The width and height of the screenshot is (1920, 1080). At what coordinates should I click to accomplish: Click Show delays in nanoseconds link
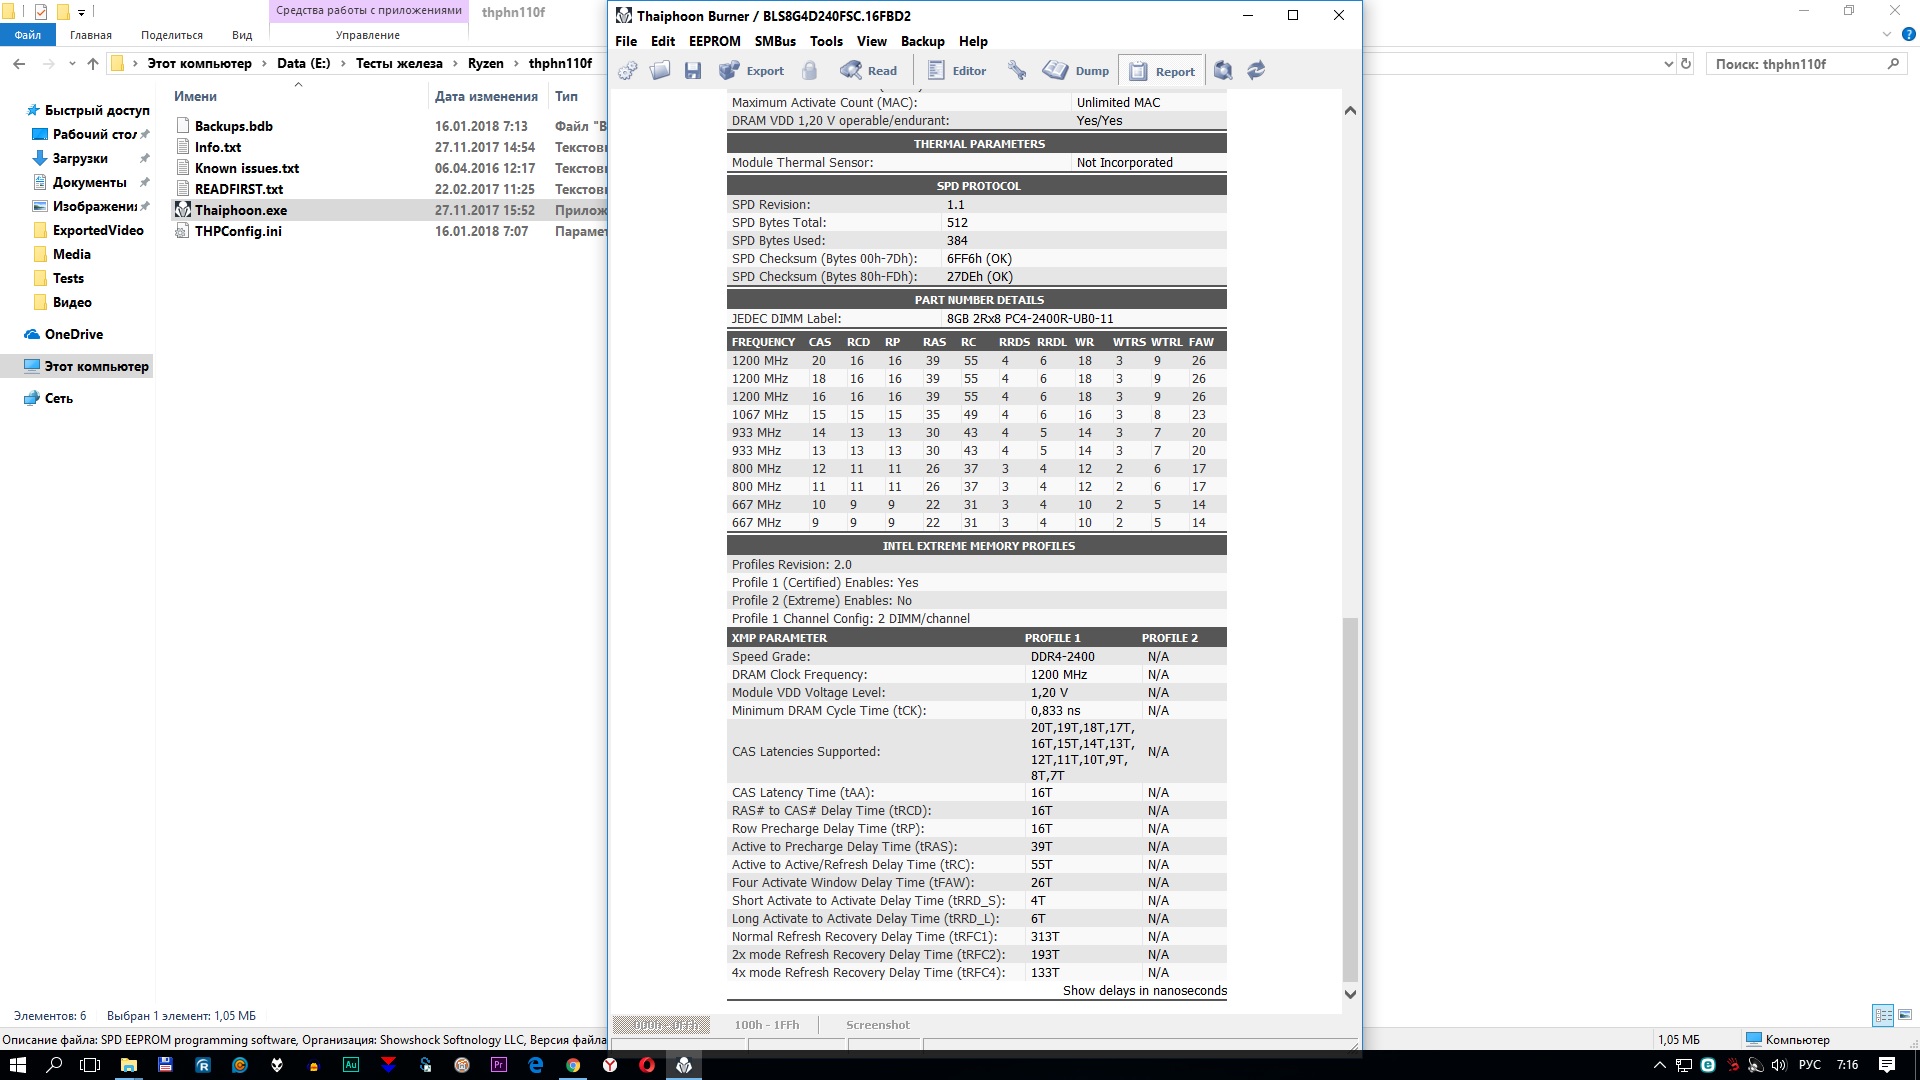pos(1144,991)
